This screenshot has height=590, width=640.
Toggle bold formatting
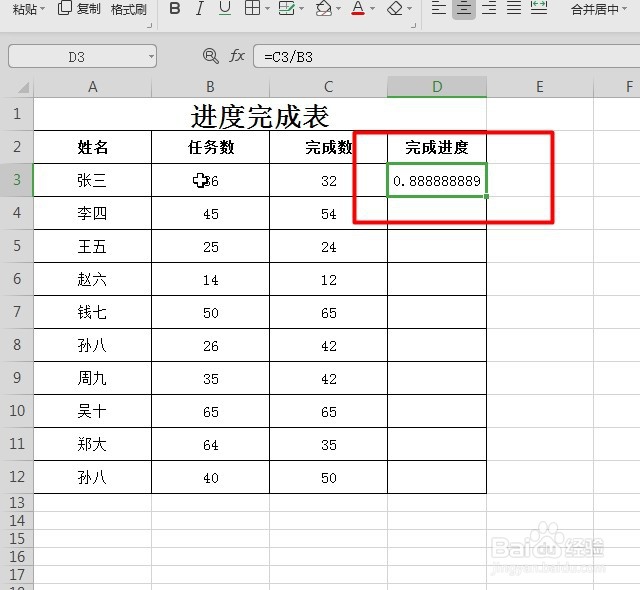(x=175, y=8)
